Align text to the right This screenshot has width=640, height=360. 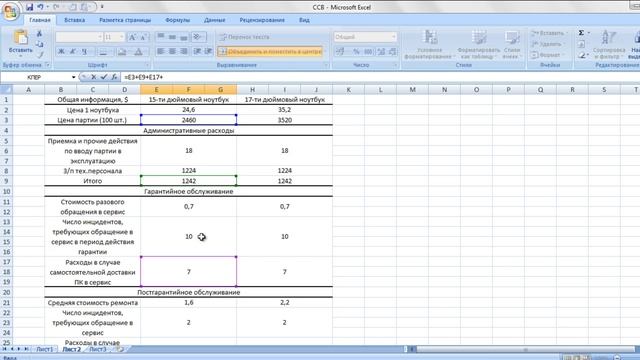tap(184, 51)
